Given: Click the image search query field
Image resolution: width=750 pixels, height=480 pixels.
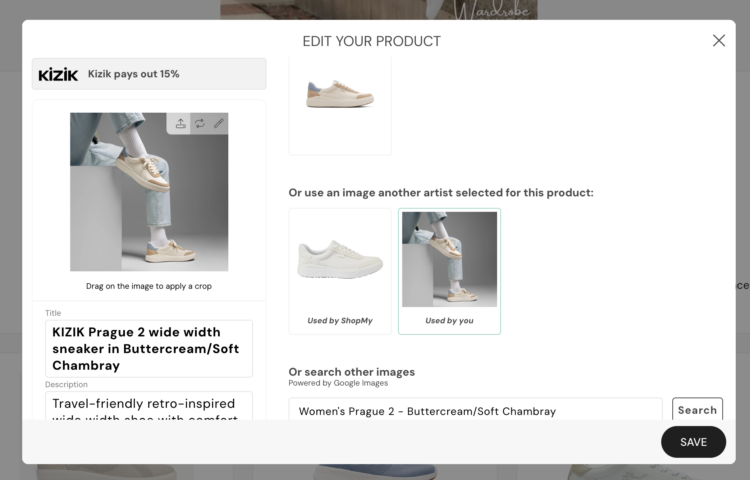Looking at the screenshot, I should pos(475,410).
